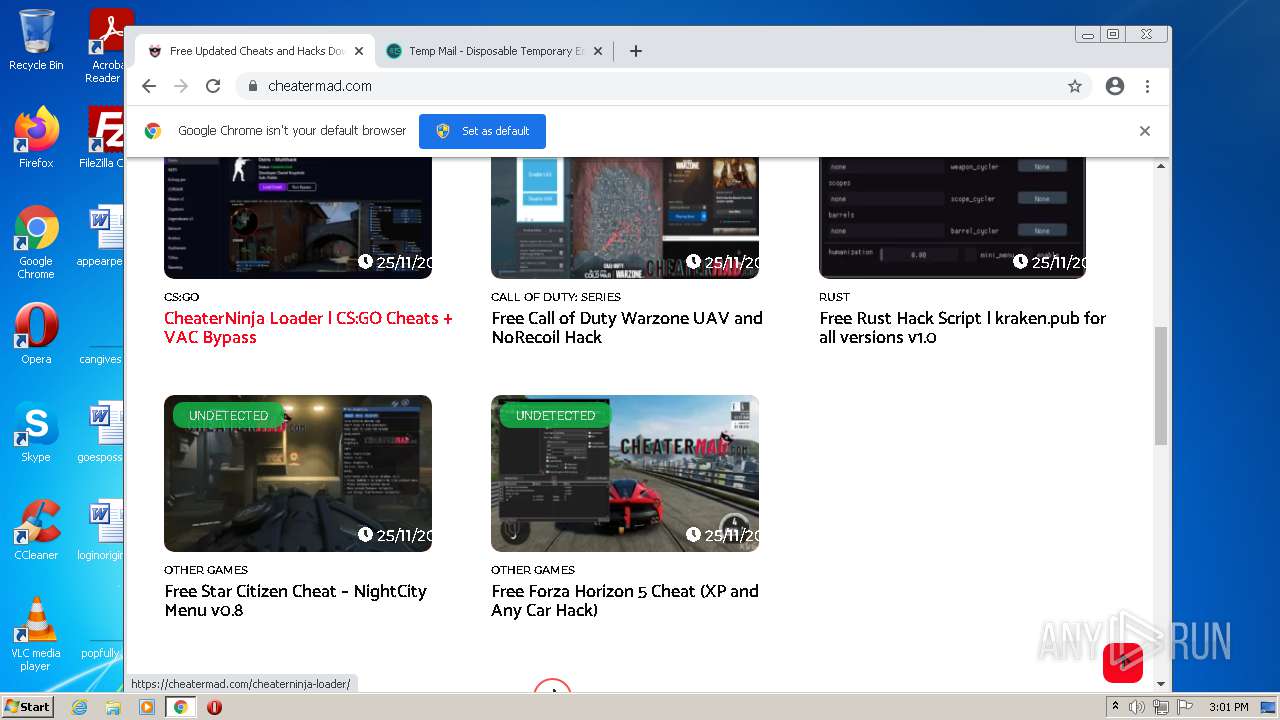Click OTHER GAMES label above Forza Horizon
This screenshot has width=1280, height=720.
pyautogui.click(x=533, y=570)
